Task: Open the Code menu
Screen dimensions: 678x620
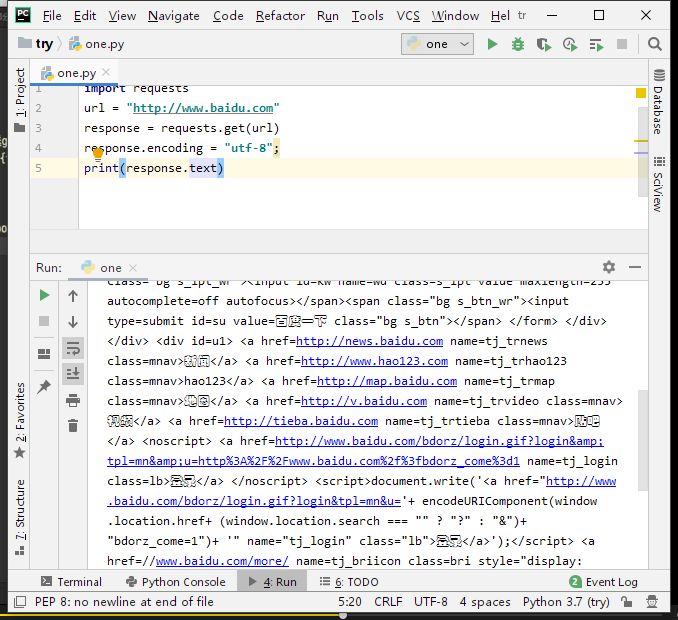Action: [228, 16]
